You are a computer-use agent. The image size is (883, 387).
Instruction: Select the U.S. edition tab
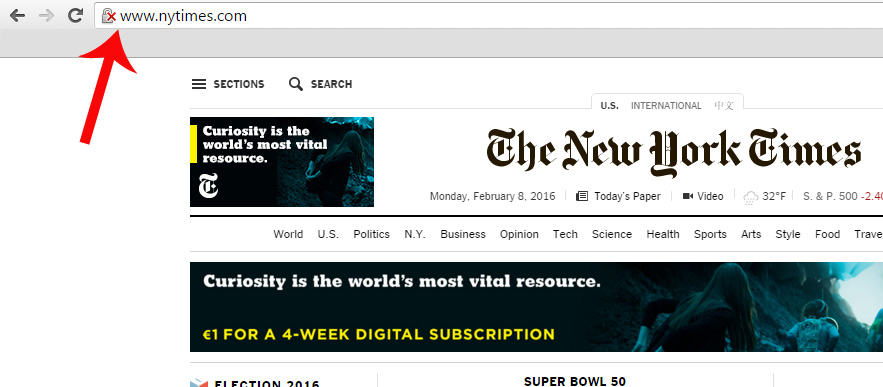click(609, 105)
